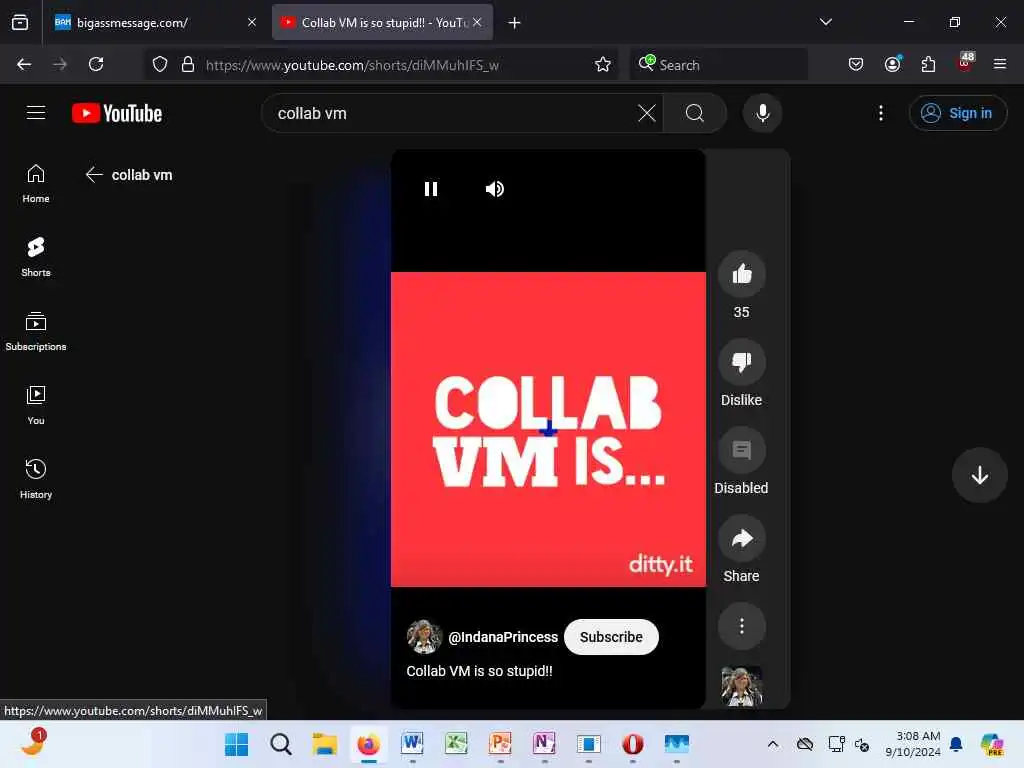Open History in the sidebar
This screenshot has width=1024, height=768.
tap(36, 479)
